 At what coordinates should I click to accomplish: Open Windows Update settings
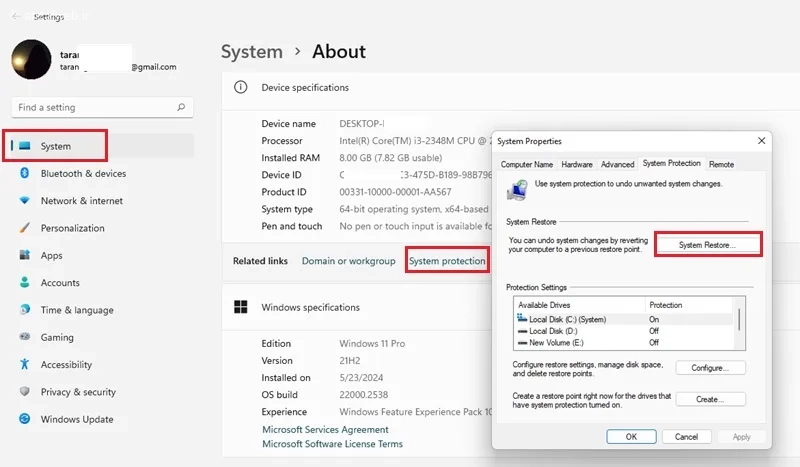pyautogui.click(x=102, y=419)
